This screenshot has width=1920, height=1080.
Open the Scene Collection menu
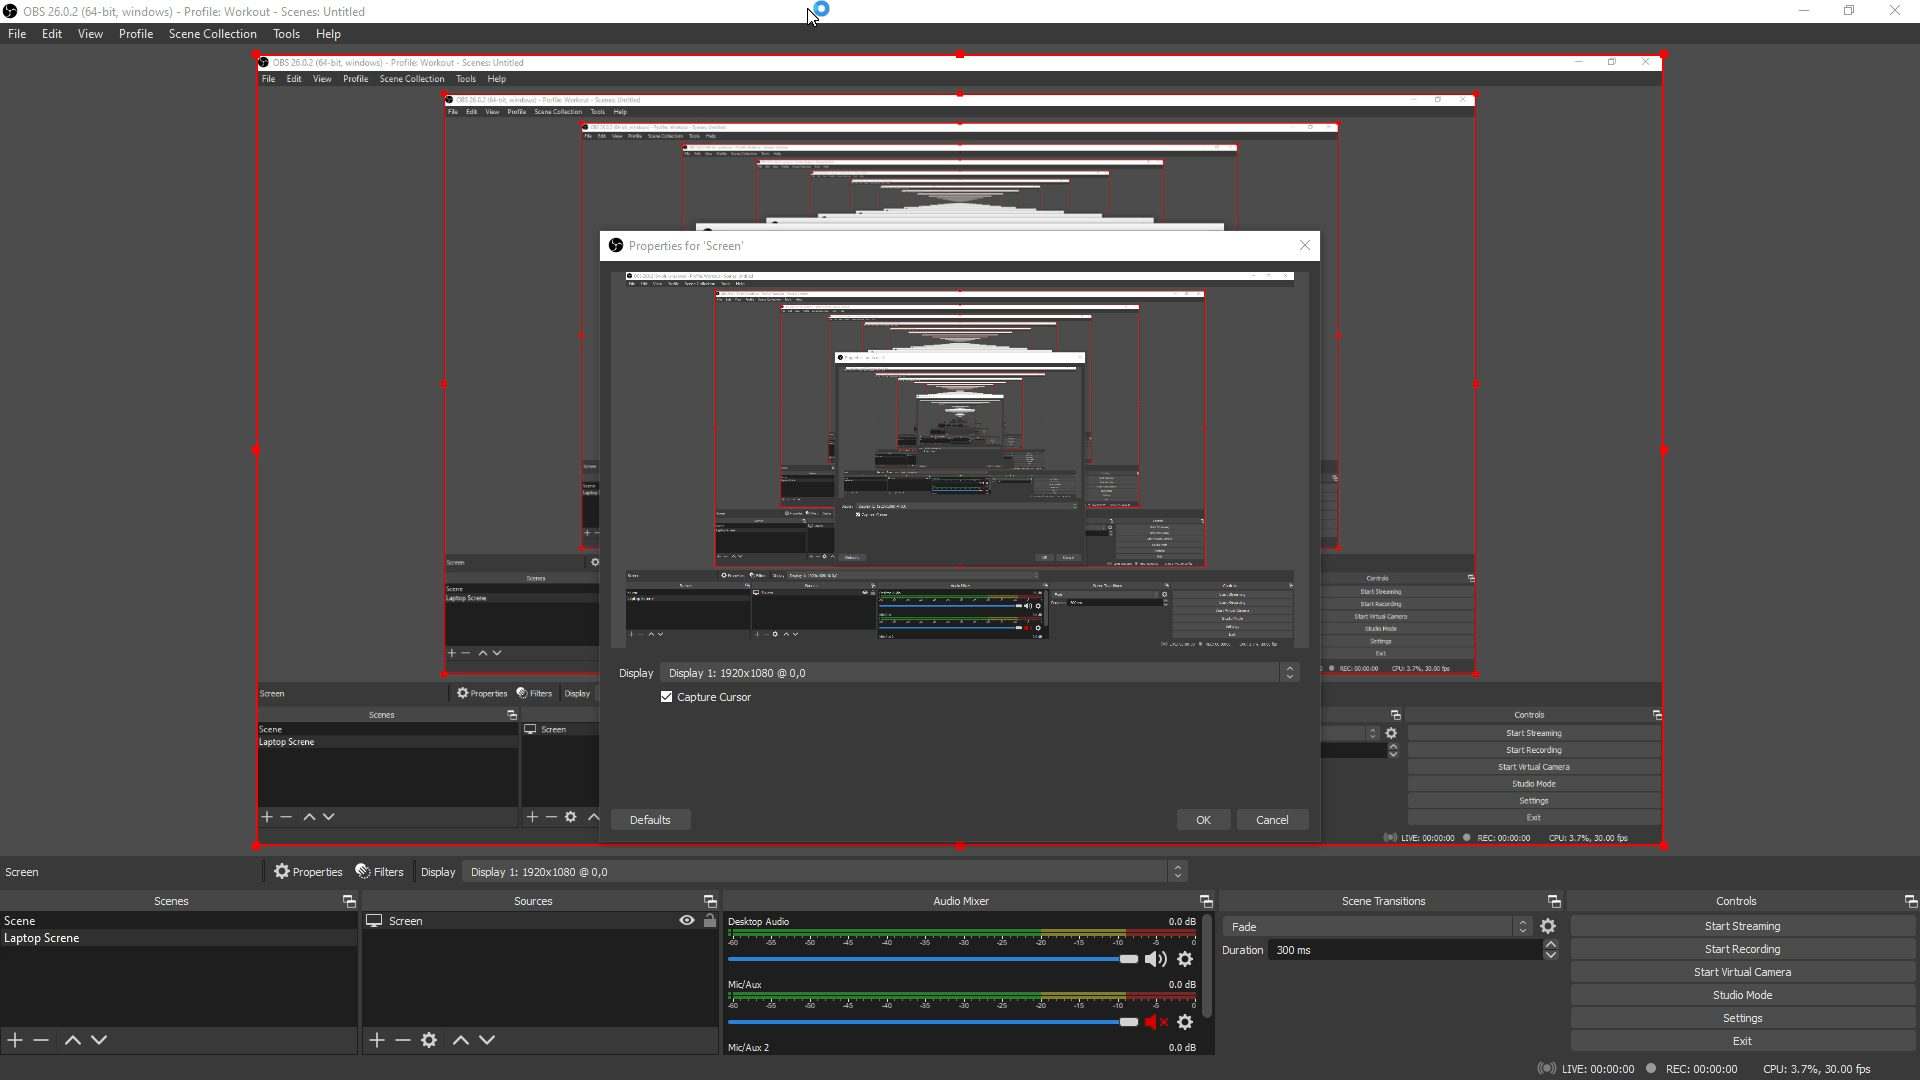pos(212,33)
